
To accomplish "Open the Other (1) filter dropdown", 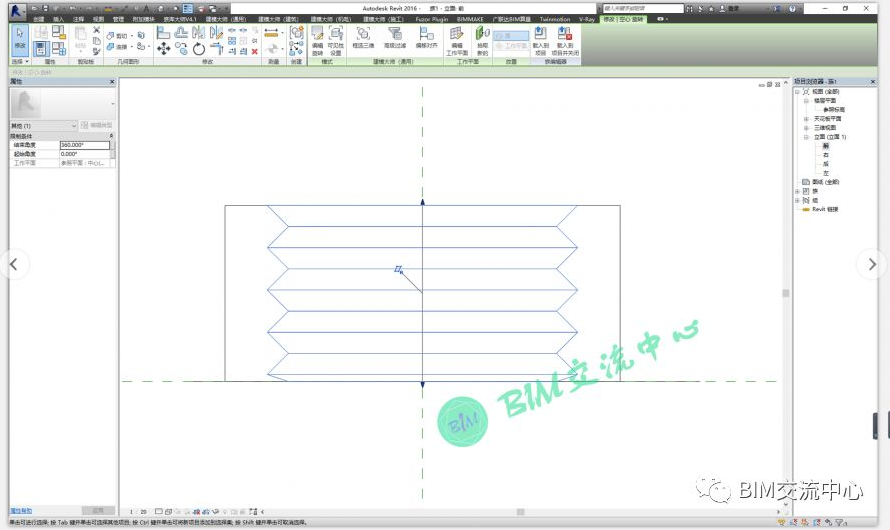I will pyautogui.click(x=43, y=125).
